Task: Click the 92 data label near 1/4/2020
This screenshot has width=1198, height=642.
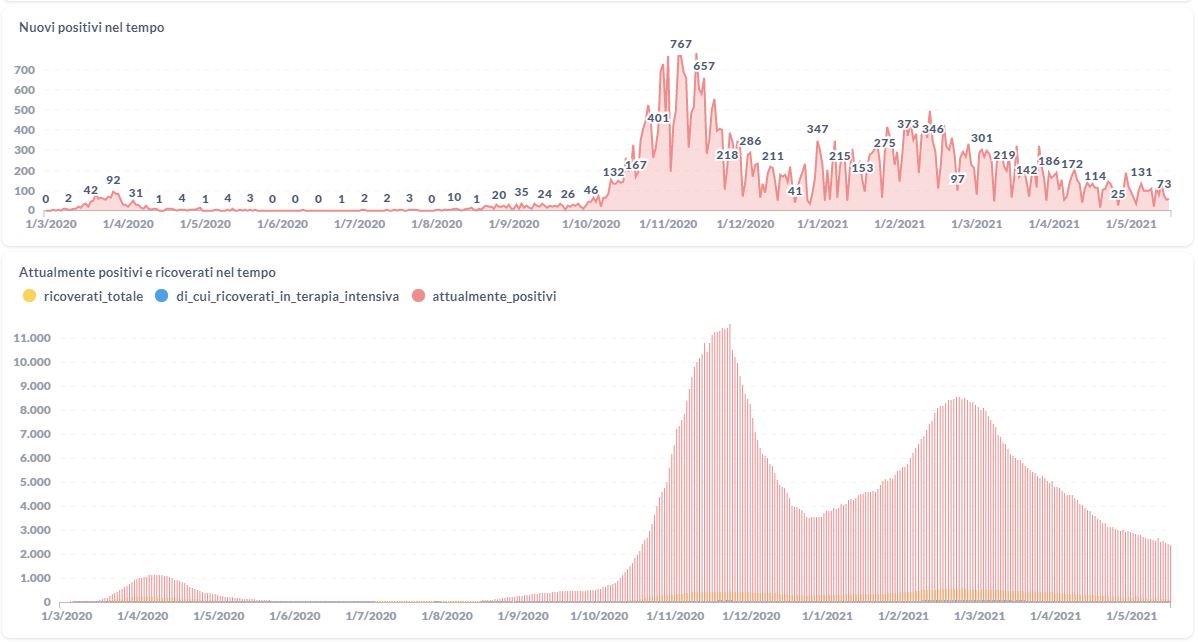Action: point(113,181)
